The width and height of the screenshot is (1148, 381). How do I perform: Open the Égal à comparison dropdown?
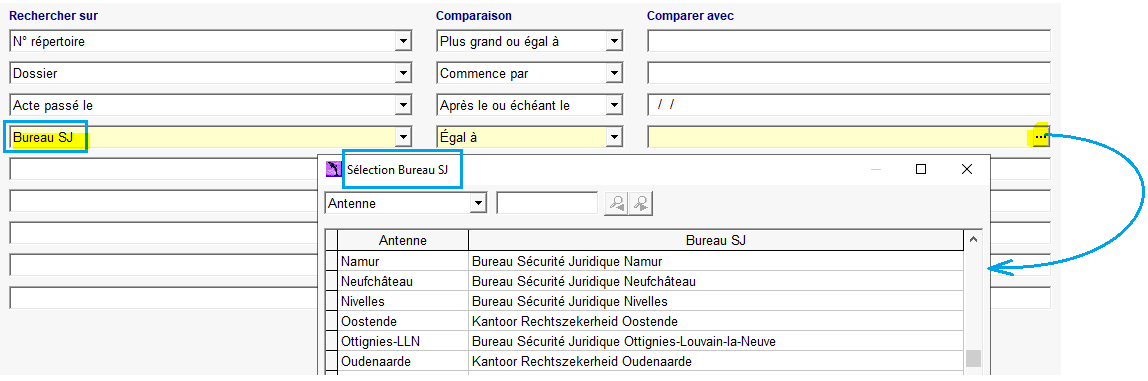614,136
